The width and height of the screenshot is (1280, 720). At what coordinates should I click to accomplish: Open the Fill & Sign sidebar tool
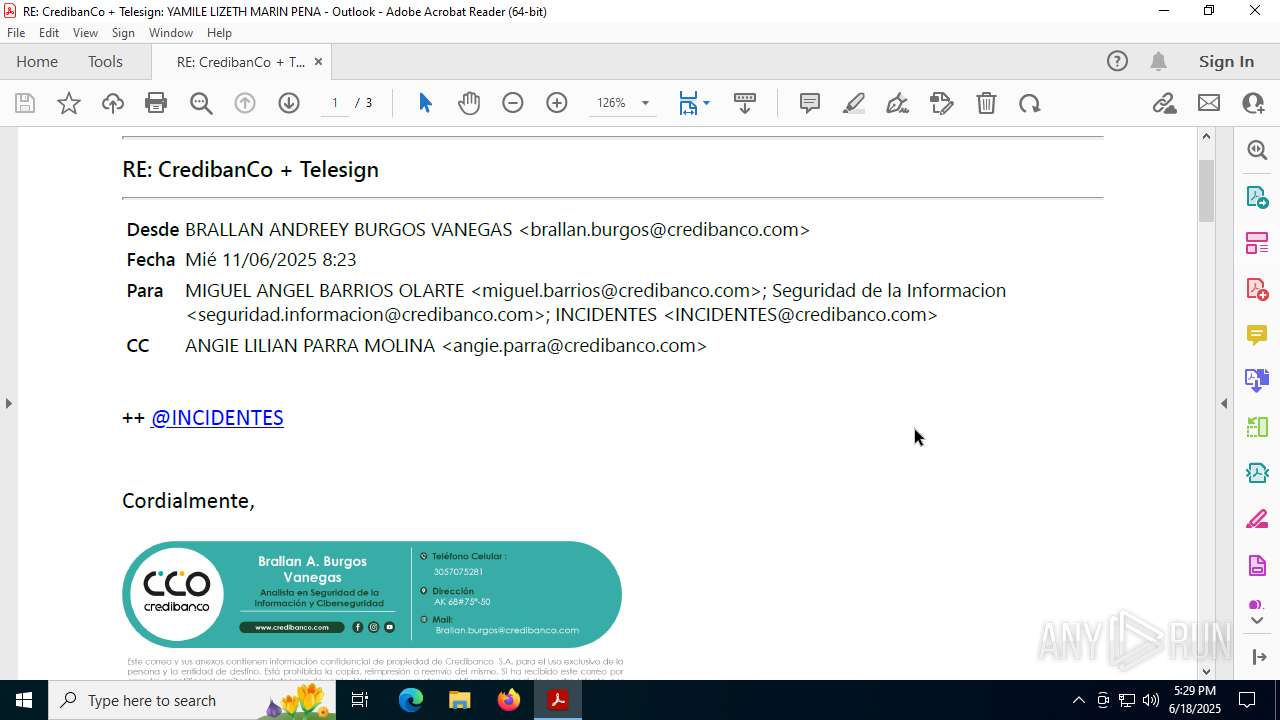click(x=1257, y=519)
